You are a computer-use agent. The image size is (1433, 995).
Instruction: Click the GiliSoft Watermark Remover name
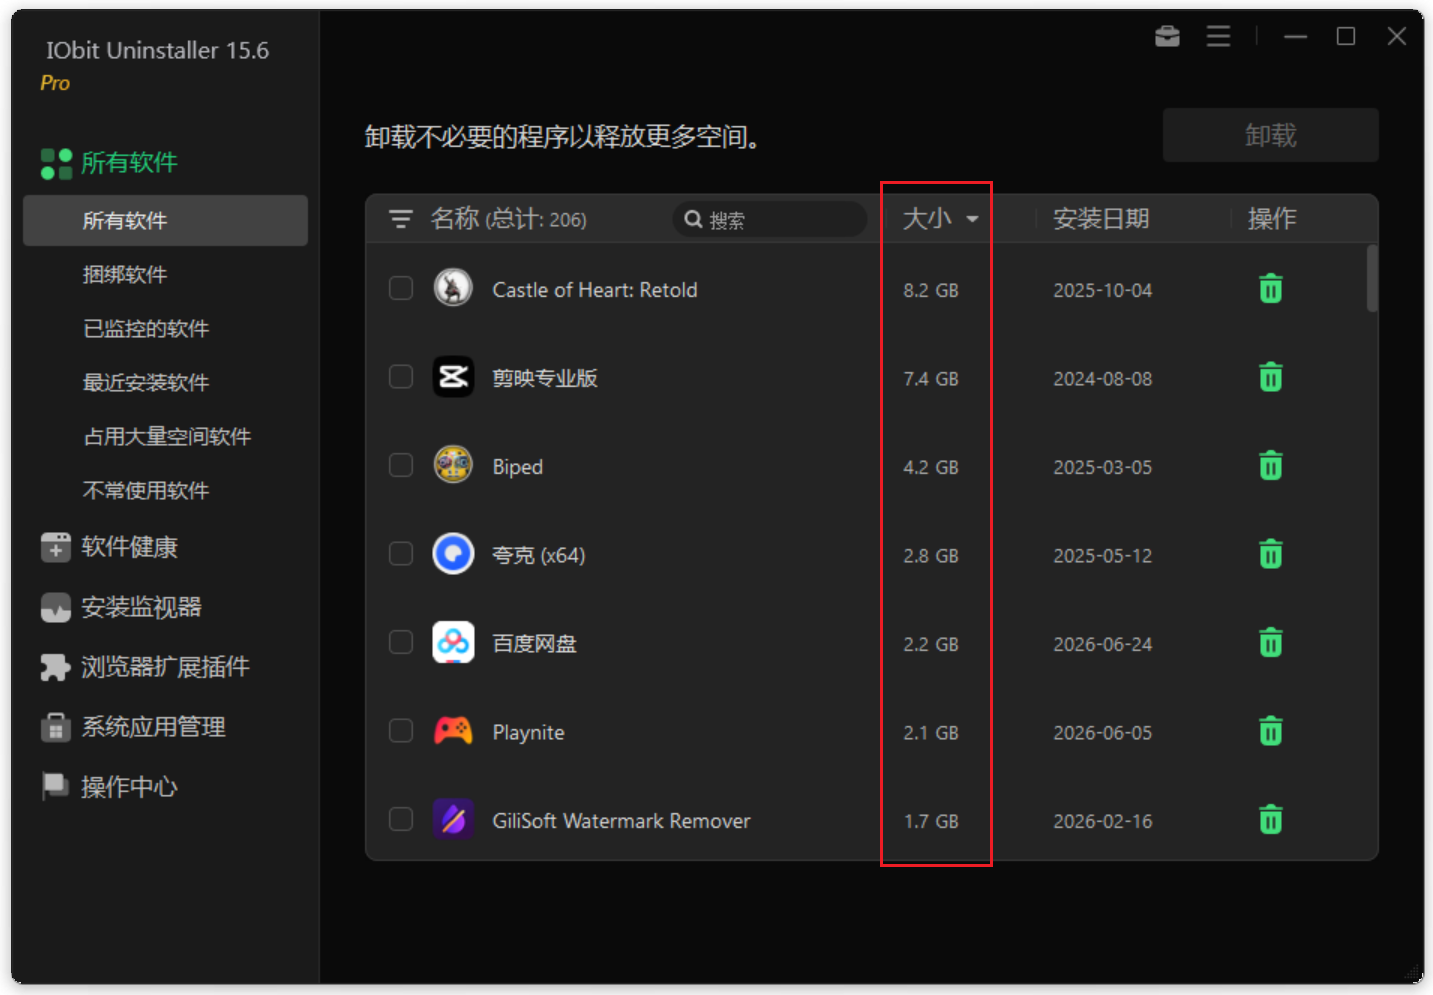pos(621,821)
